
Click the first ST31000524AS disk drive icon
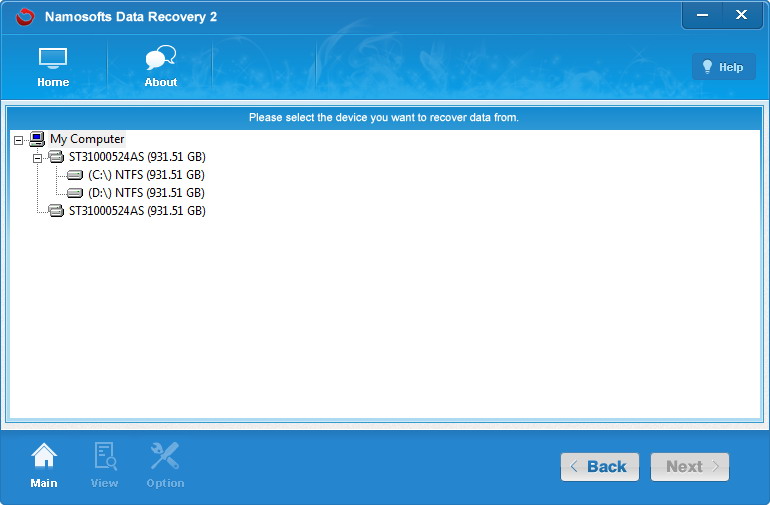(x=56, y=157)
